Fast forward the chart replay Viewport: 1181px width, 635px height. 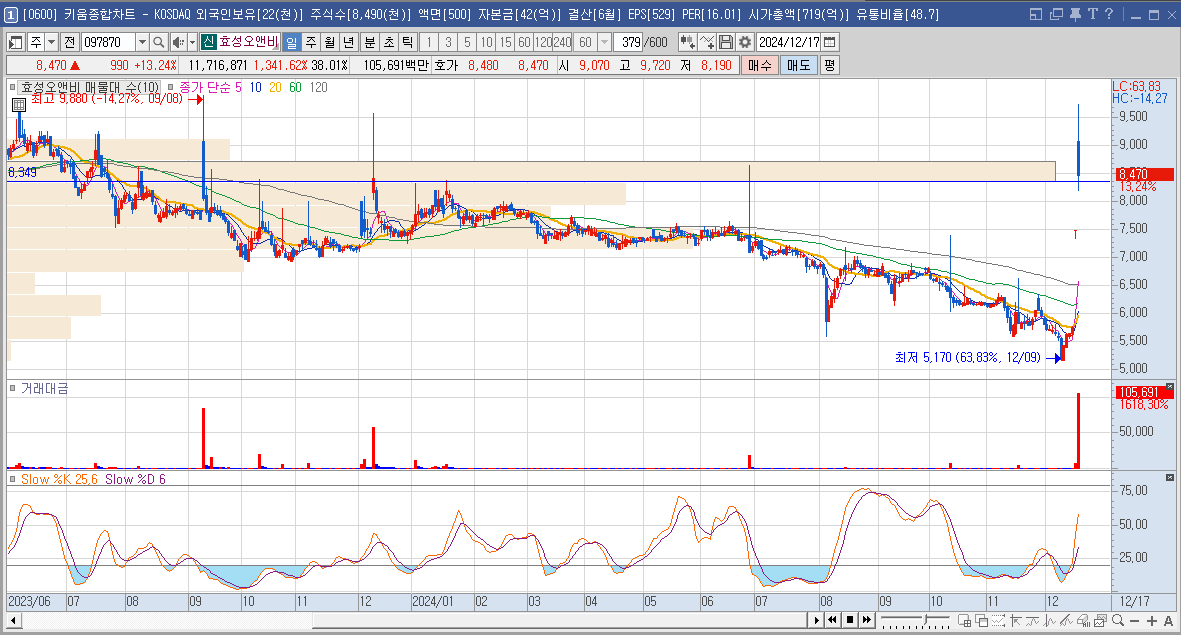tap(867, 620)
